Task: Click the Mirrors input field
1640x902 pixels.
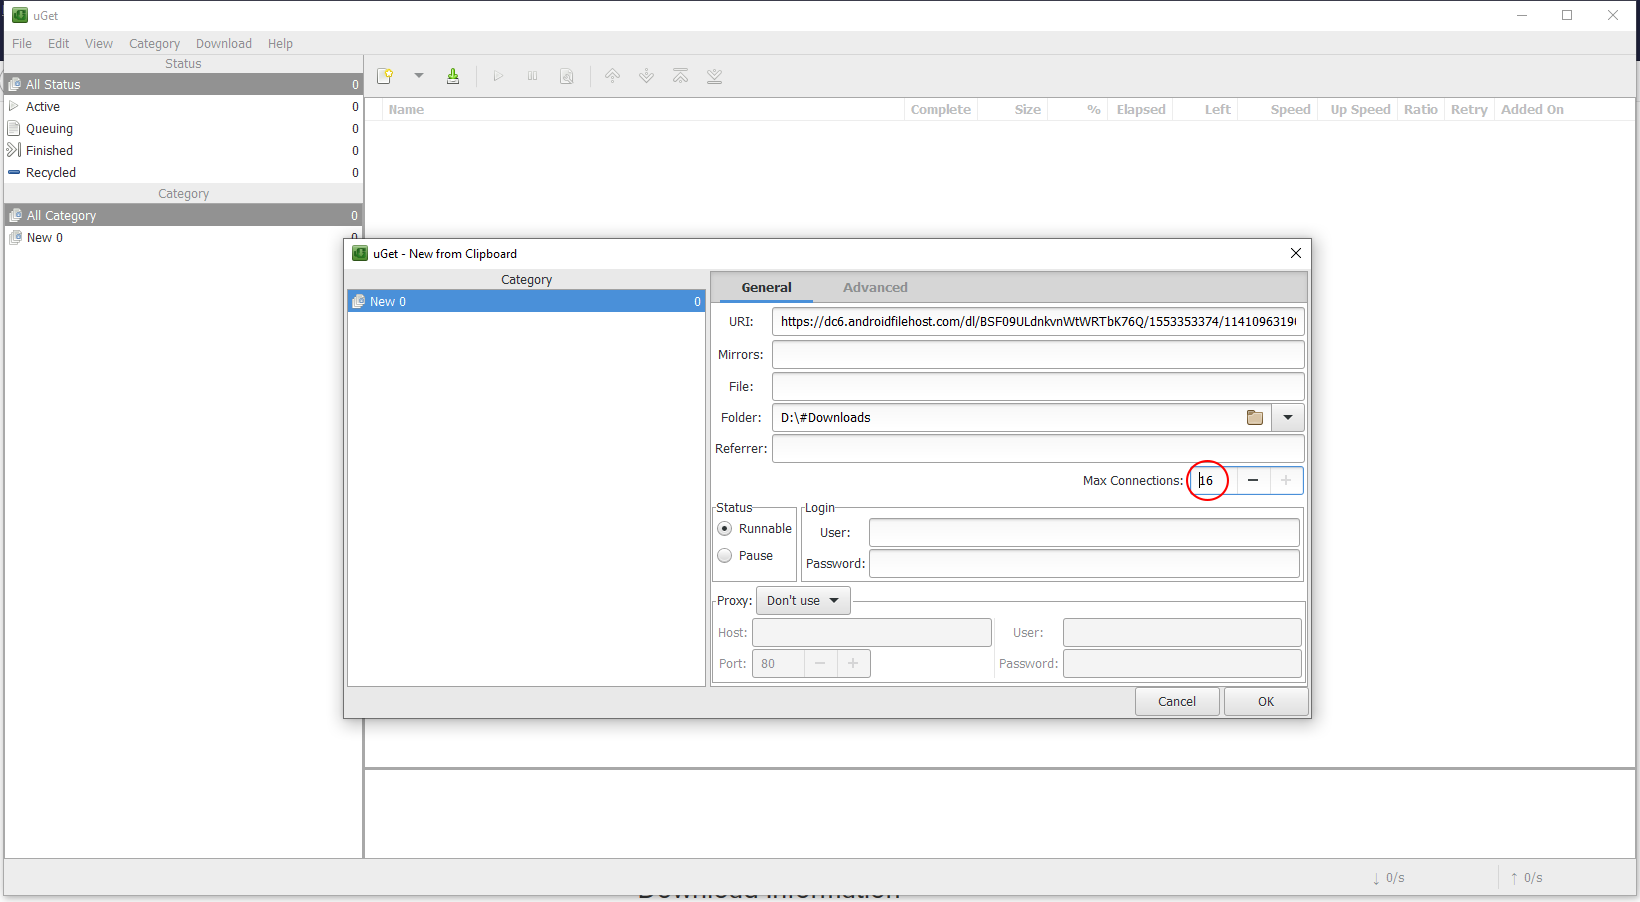Action: tap(1037, 355)
